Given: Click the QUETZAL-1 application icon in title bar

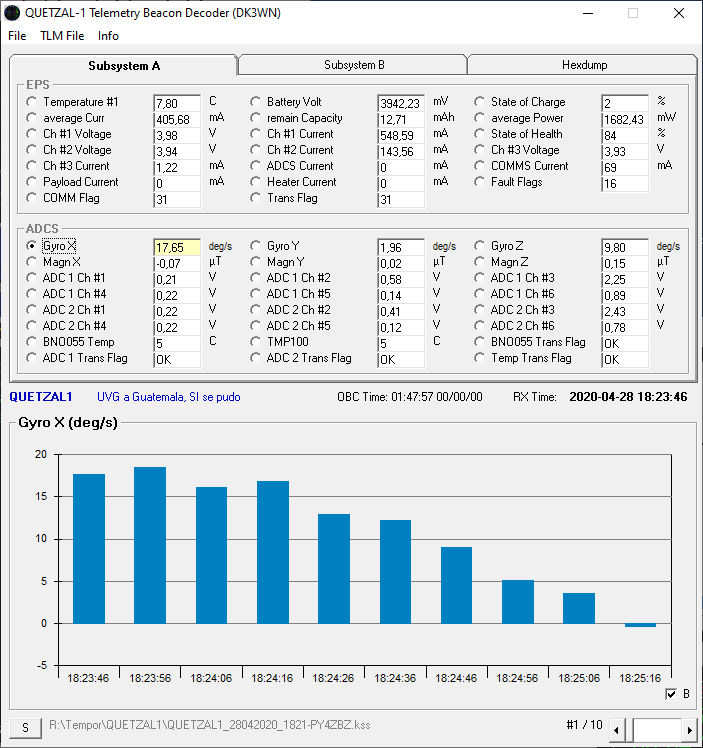Looking at the screenshot, I should [12, 13].
